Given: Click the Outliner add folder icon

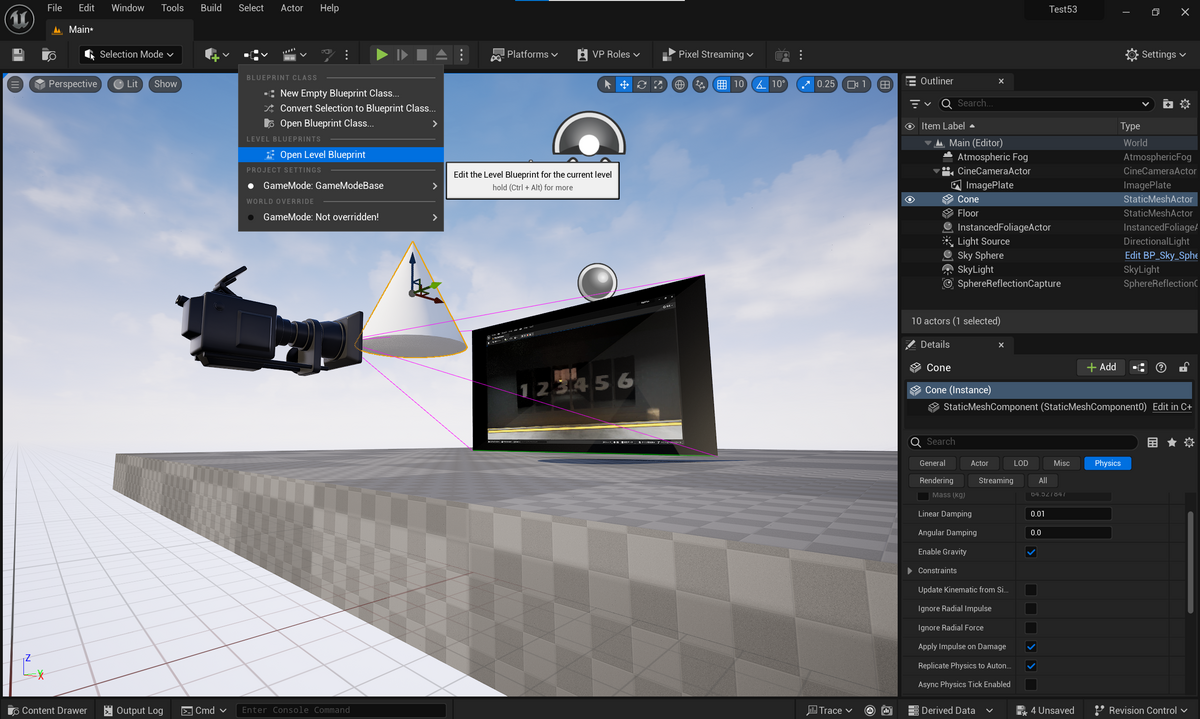Looking at the screenshot, I should click(1168, 103).
